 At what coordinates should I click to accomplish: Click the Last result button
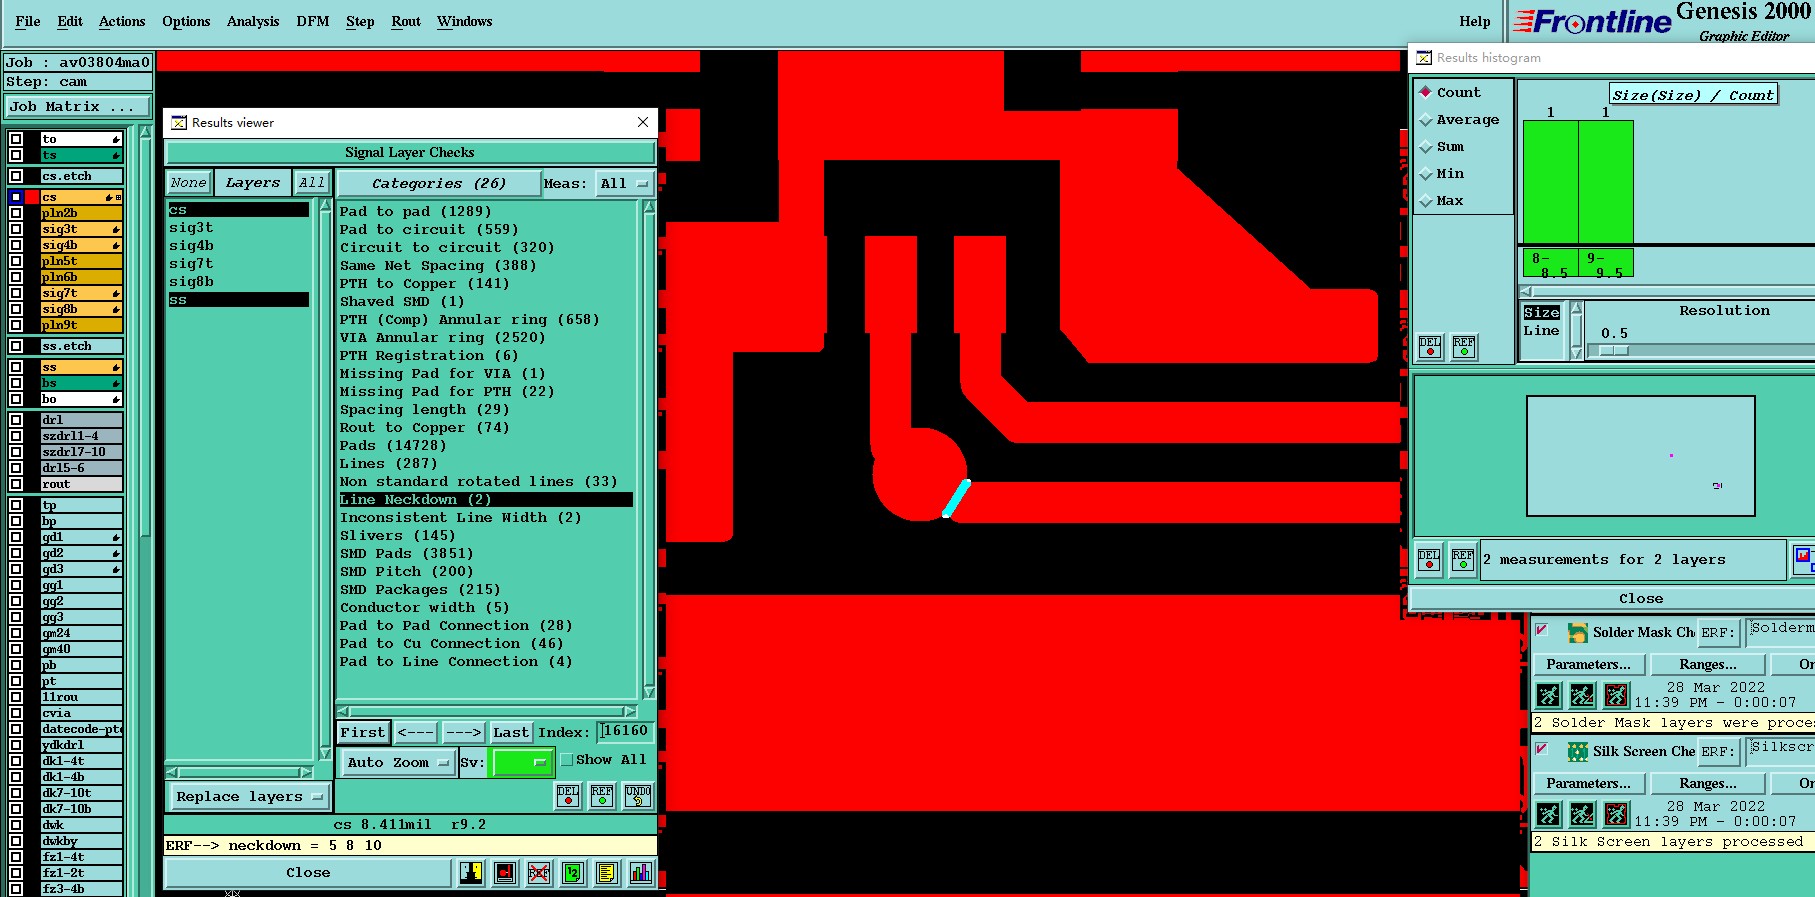(511, 732)
